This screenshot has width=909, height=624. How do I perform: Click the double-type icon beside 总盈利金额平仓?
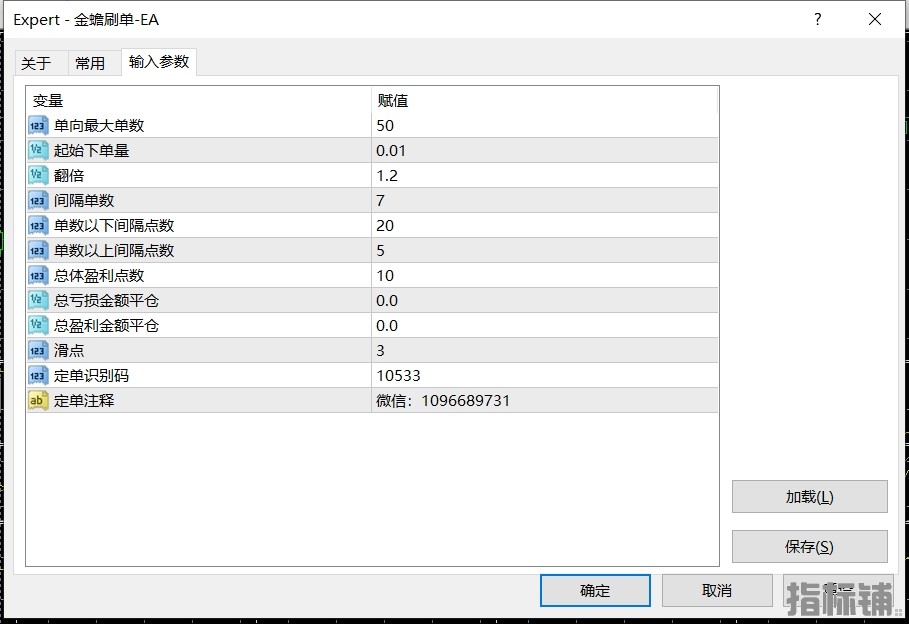(38, 325)
